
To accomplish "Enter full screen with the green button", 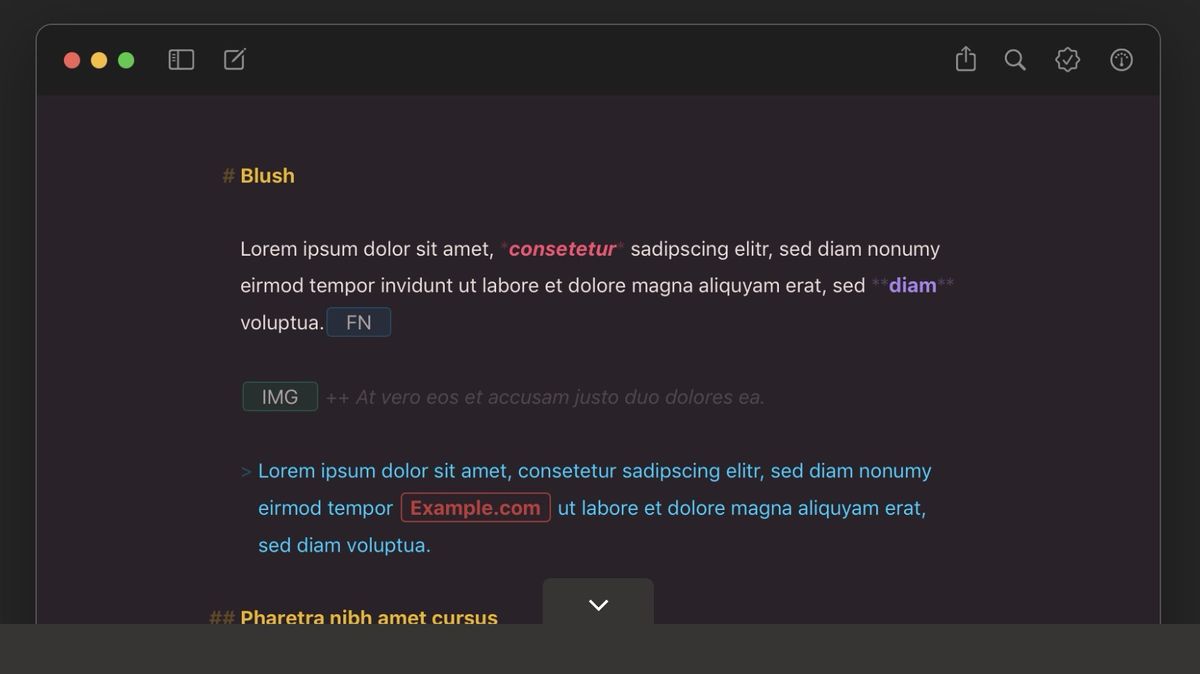I will [126, 60].
